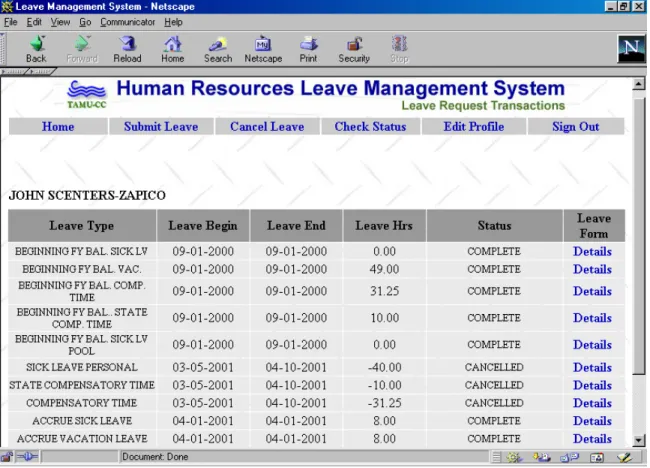The width and height of the screenshot is (650, 468).
Task: Click the Leave Type column header
Action: coord(82,226)
